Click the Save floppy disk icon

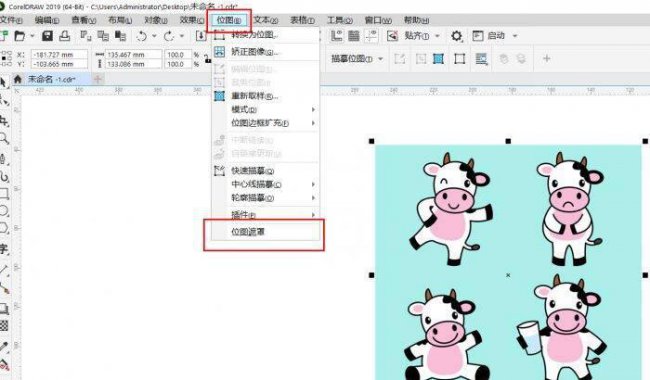point(47,36)
